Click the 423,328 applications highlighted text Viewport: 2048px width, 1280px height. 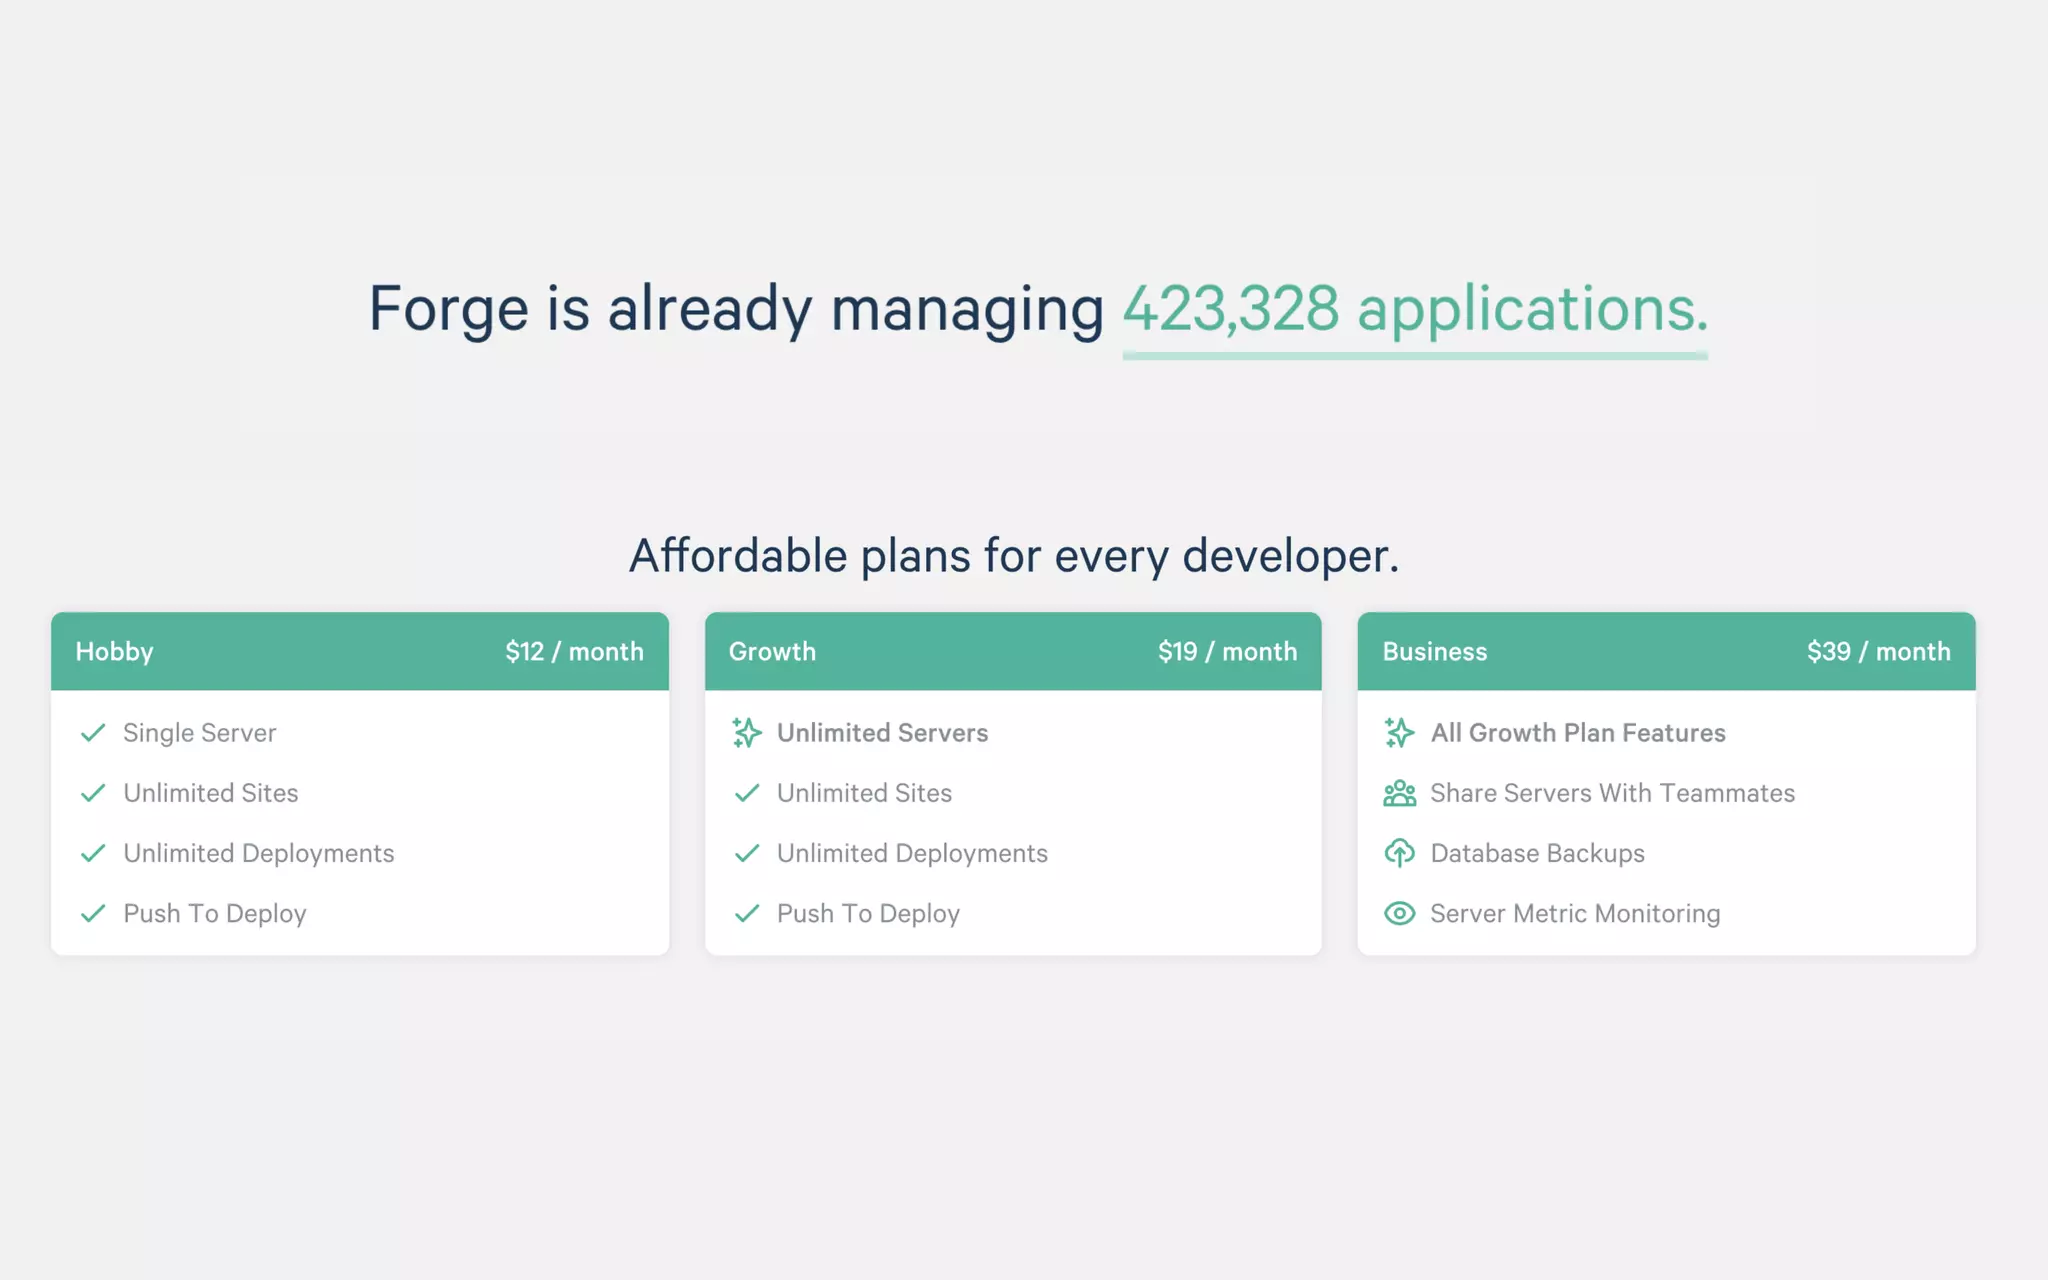tap(1414, 308)
